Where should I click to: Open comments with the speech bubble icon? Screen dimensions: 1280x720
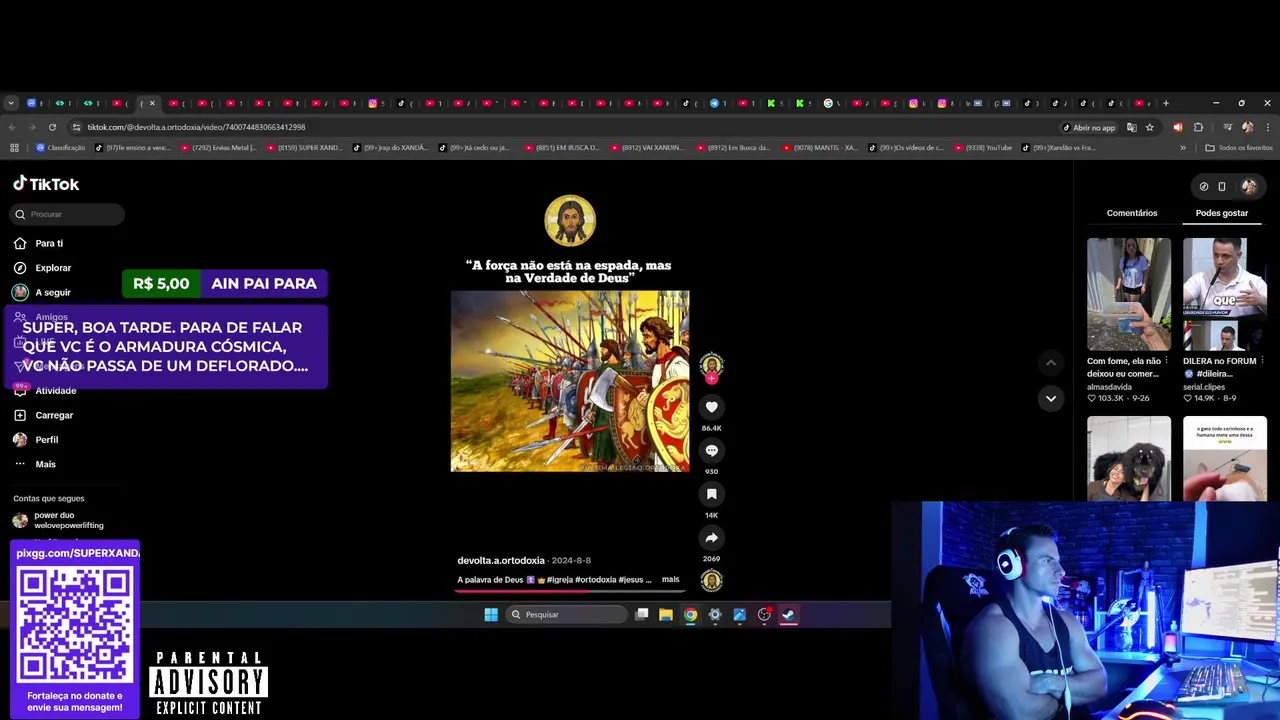coord(711,451)
